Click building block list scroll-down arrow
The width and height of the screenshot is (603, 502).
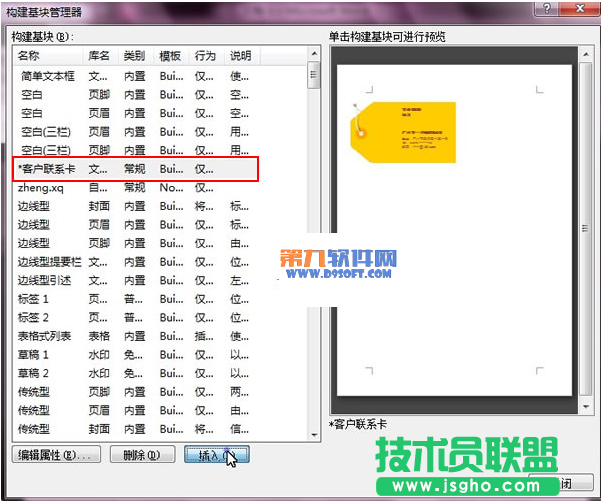click(314, 435)
